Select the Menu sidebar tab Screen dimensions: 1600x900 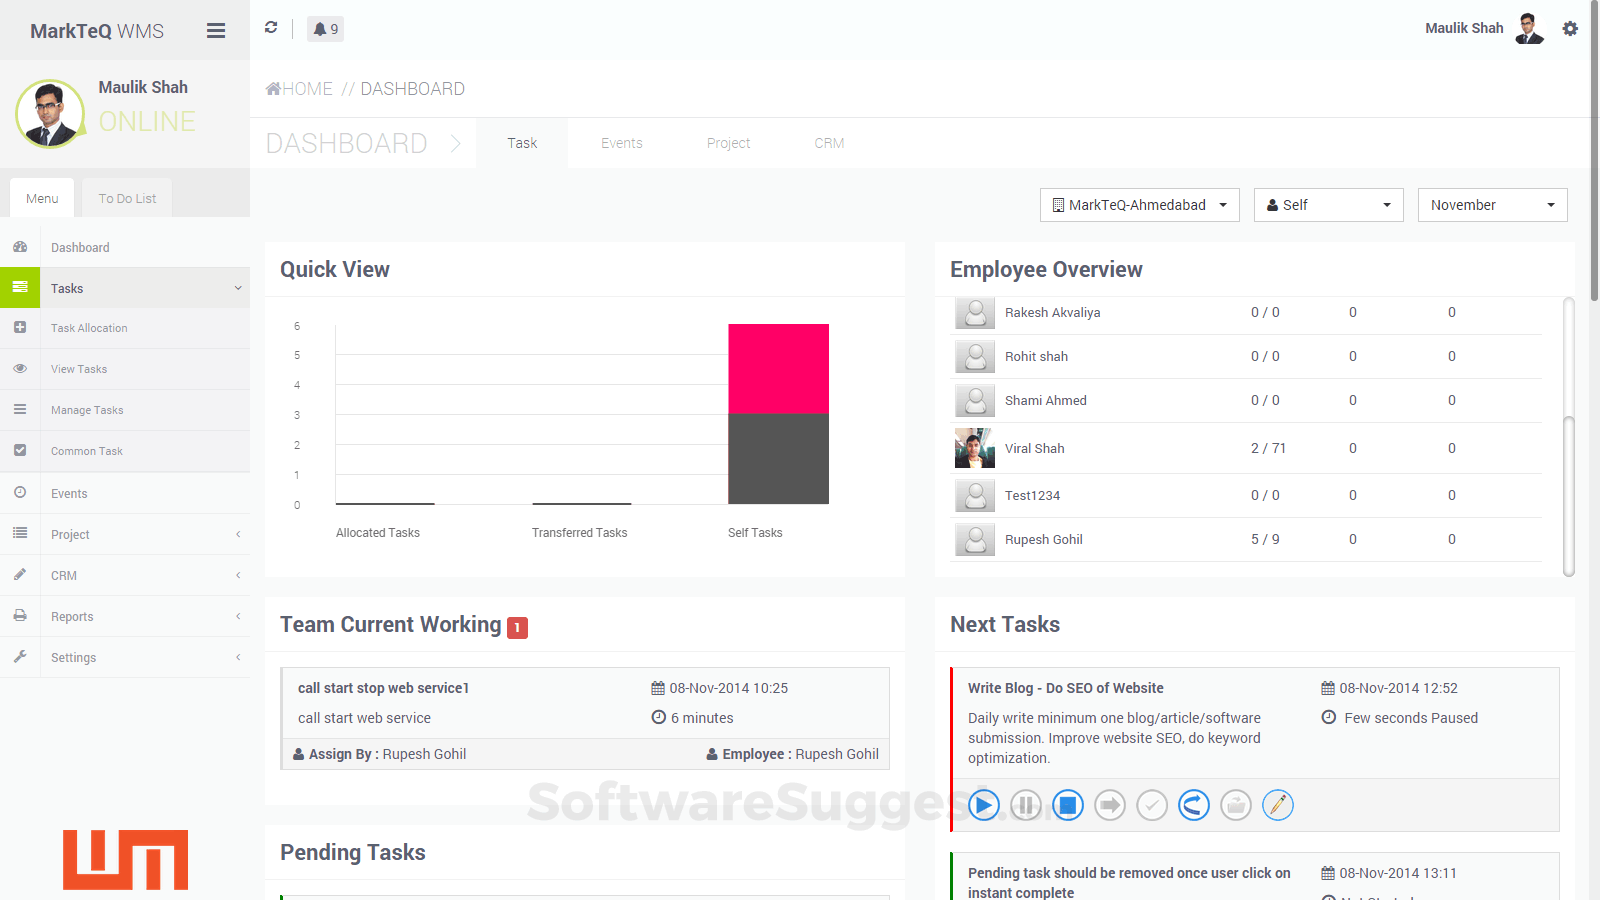[42, 198]
